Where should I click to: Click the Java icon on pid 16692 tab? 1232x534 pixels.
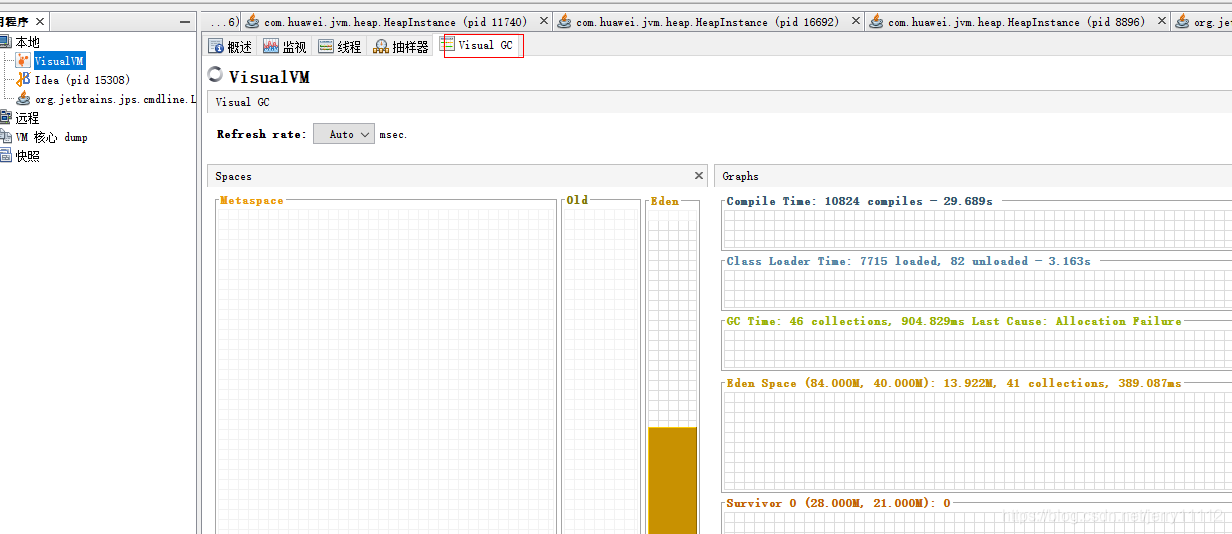coord(564,21)
